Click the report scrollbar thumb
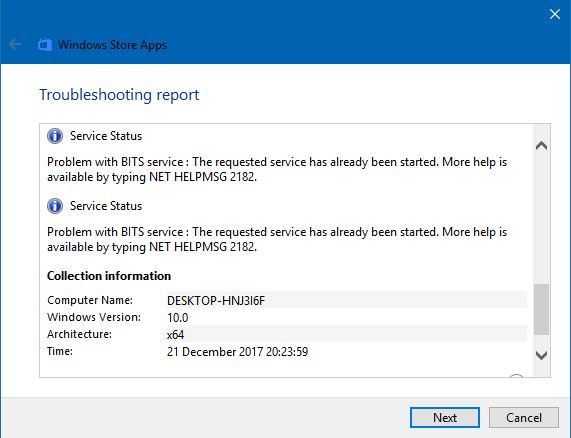Image resolution: width=571 pixels, height=438 pixels. coord(542,309)
